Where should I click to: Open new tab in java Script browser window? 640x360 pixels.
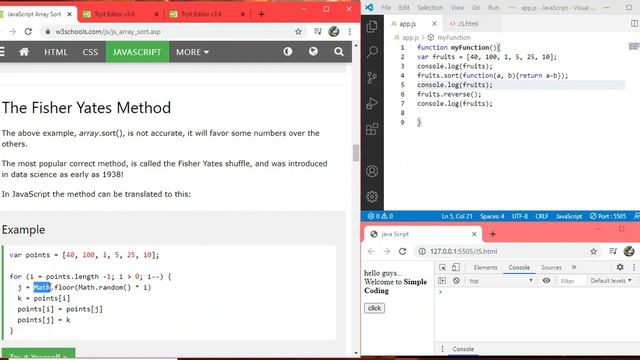click(x=493, y=234)
